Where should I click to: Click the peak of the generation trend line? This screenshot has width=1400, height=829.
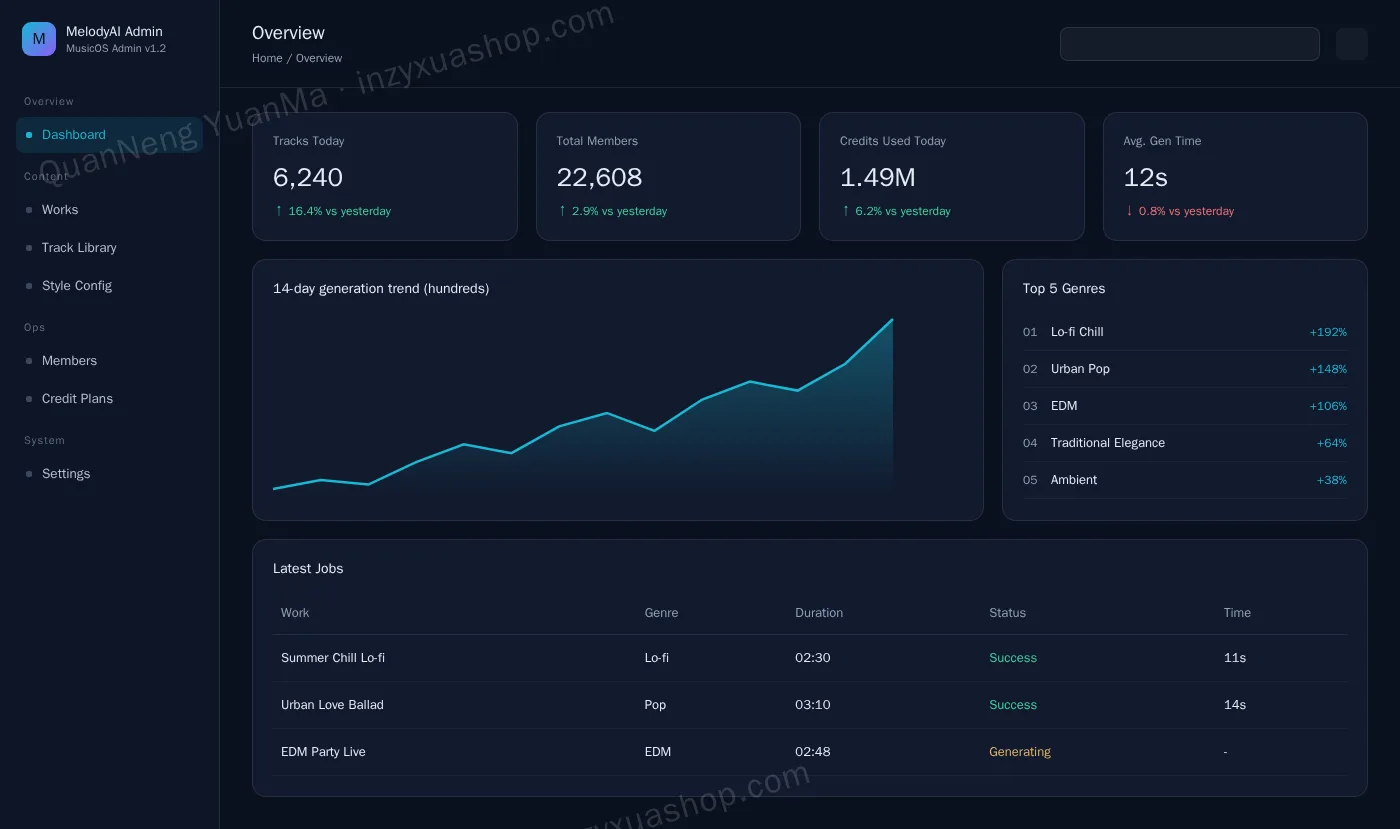[x=892, y=320]
